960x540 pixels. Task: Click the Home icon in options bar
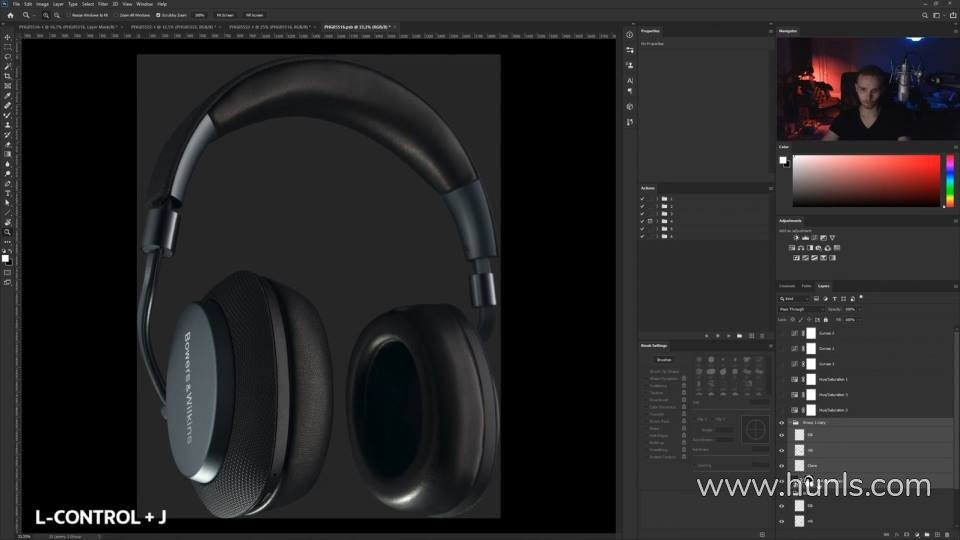(x=10, y=15)
